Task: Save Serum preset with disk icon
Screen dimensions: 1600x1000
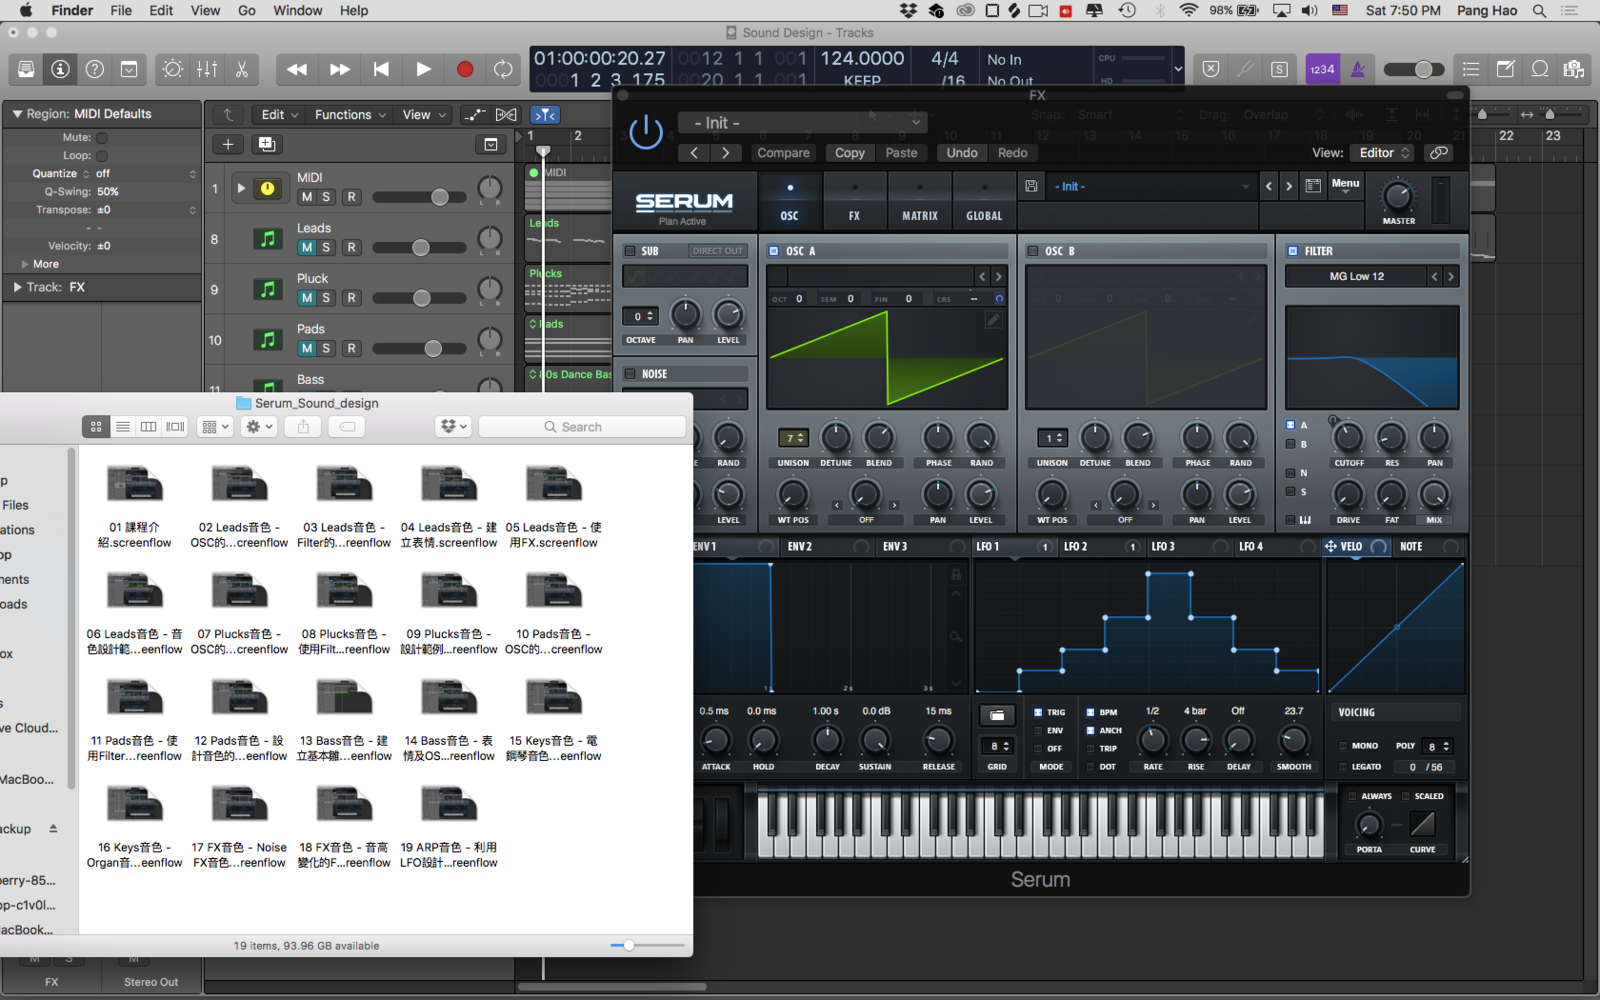Action: [1031, 186]
